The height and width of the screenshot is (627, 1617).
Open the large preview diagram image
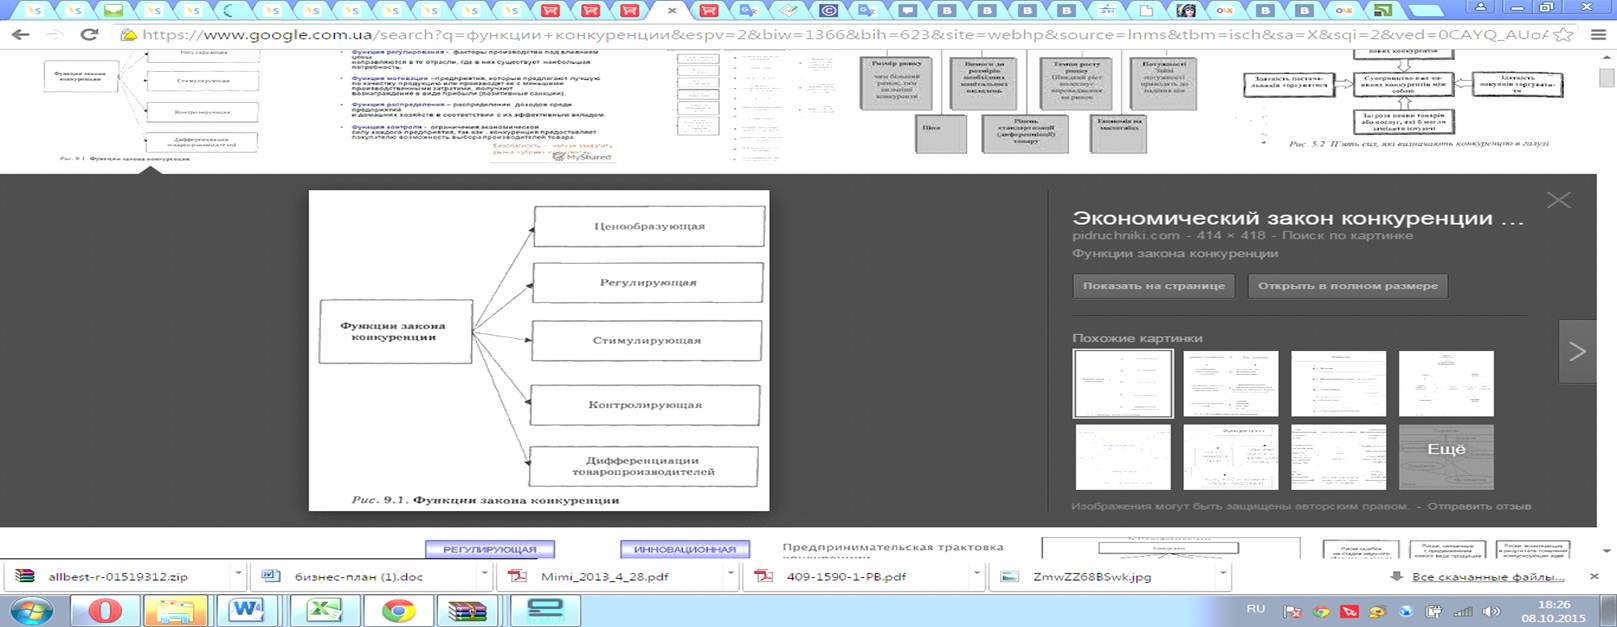[x=539, y=350]
